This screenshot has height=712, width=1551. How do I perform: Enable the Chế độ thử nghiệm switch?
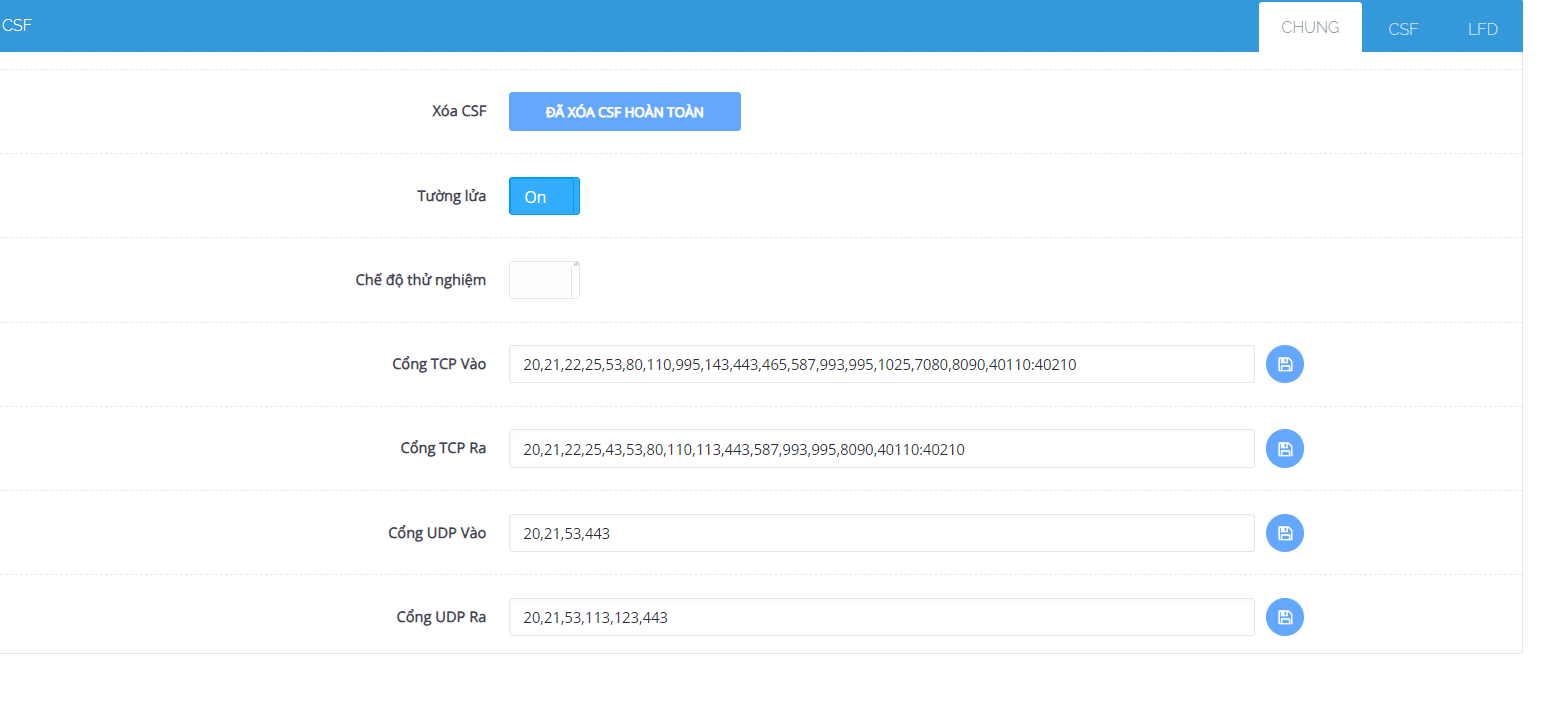tap(544, 280)
